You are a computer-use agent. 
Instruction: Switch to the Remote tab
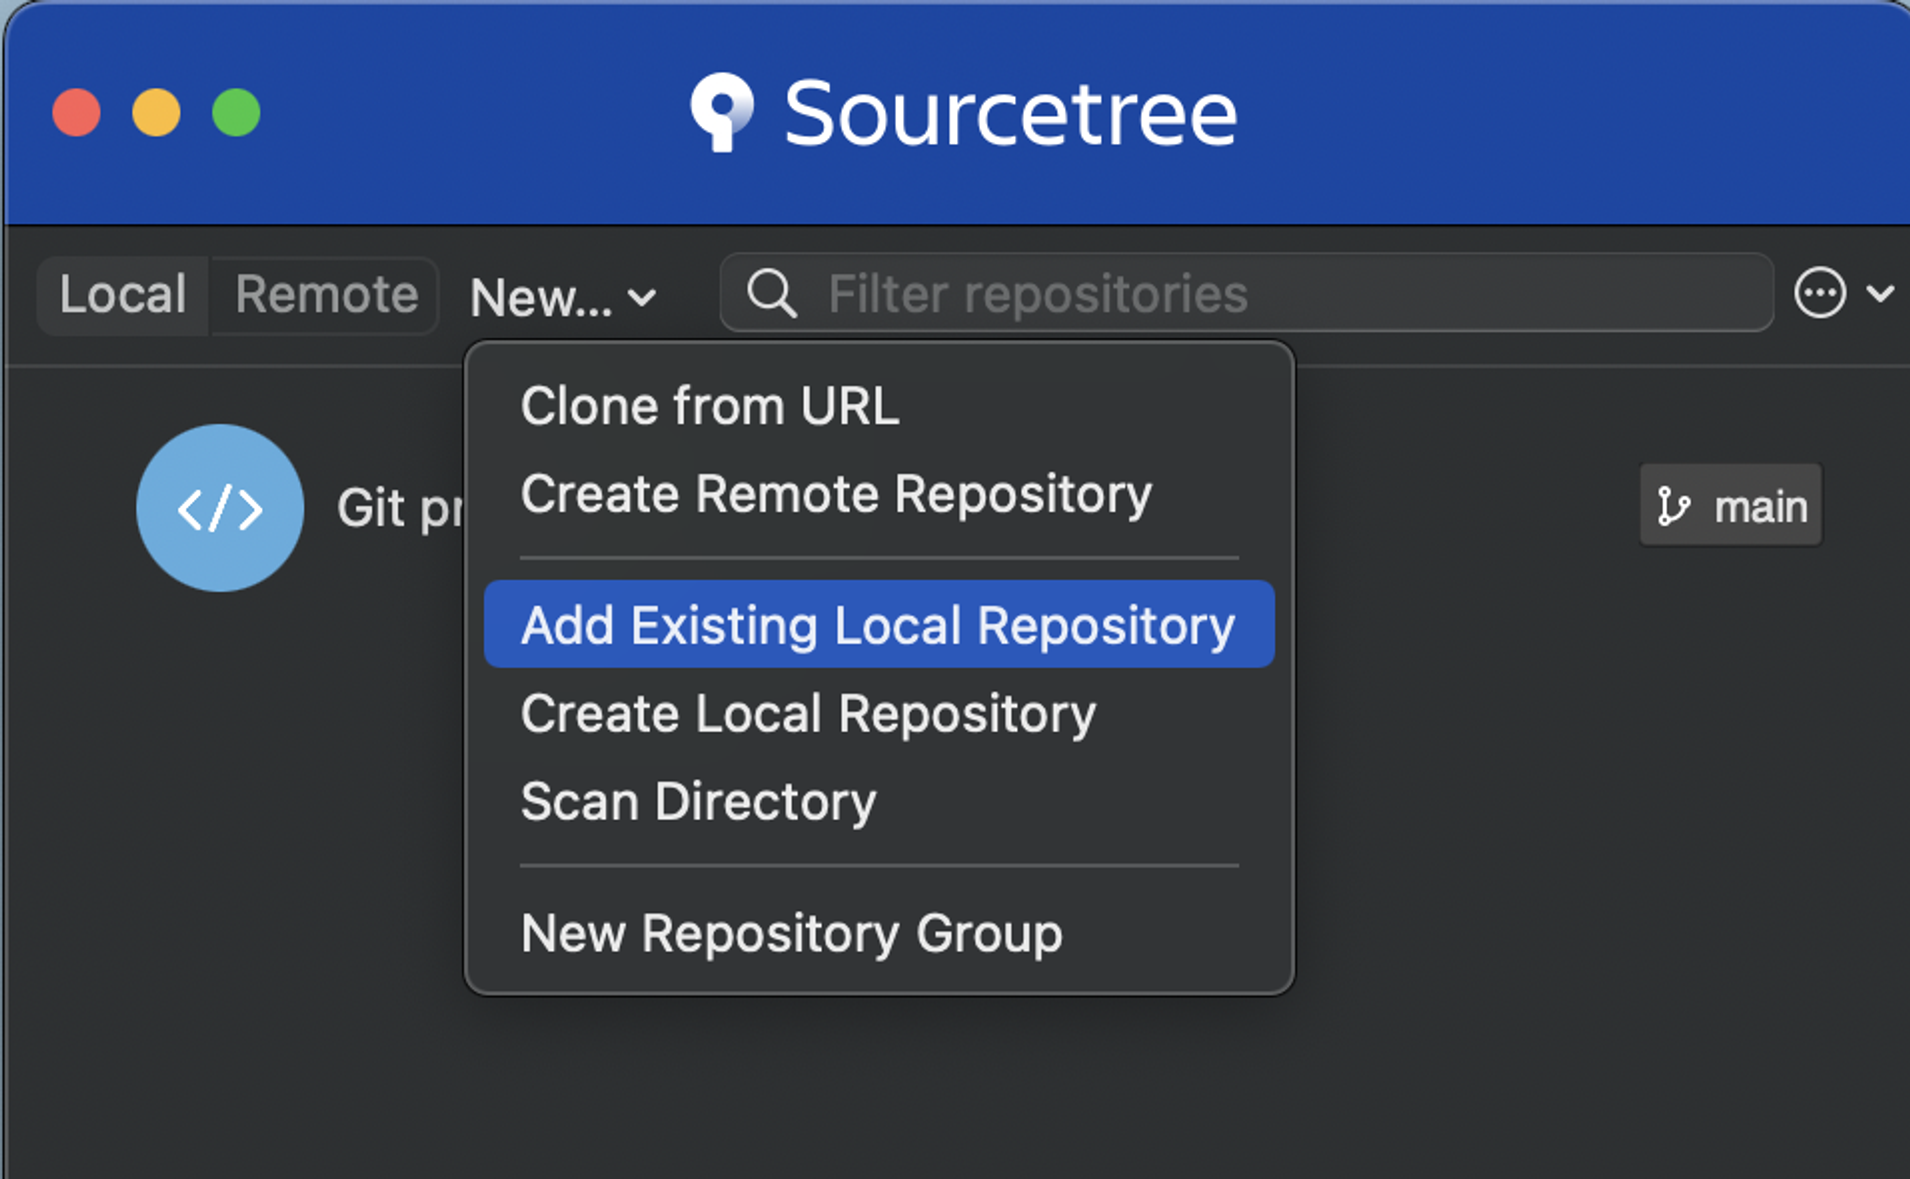coord(325,295)
